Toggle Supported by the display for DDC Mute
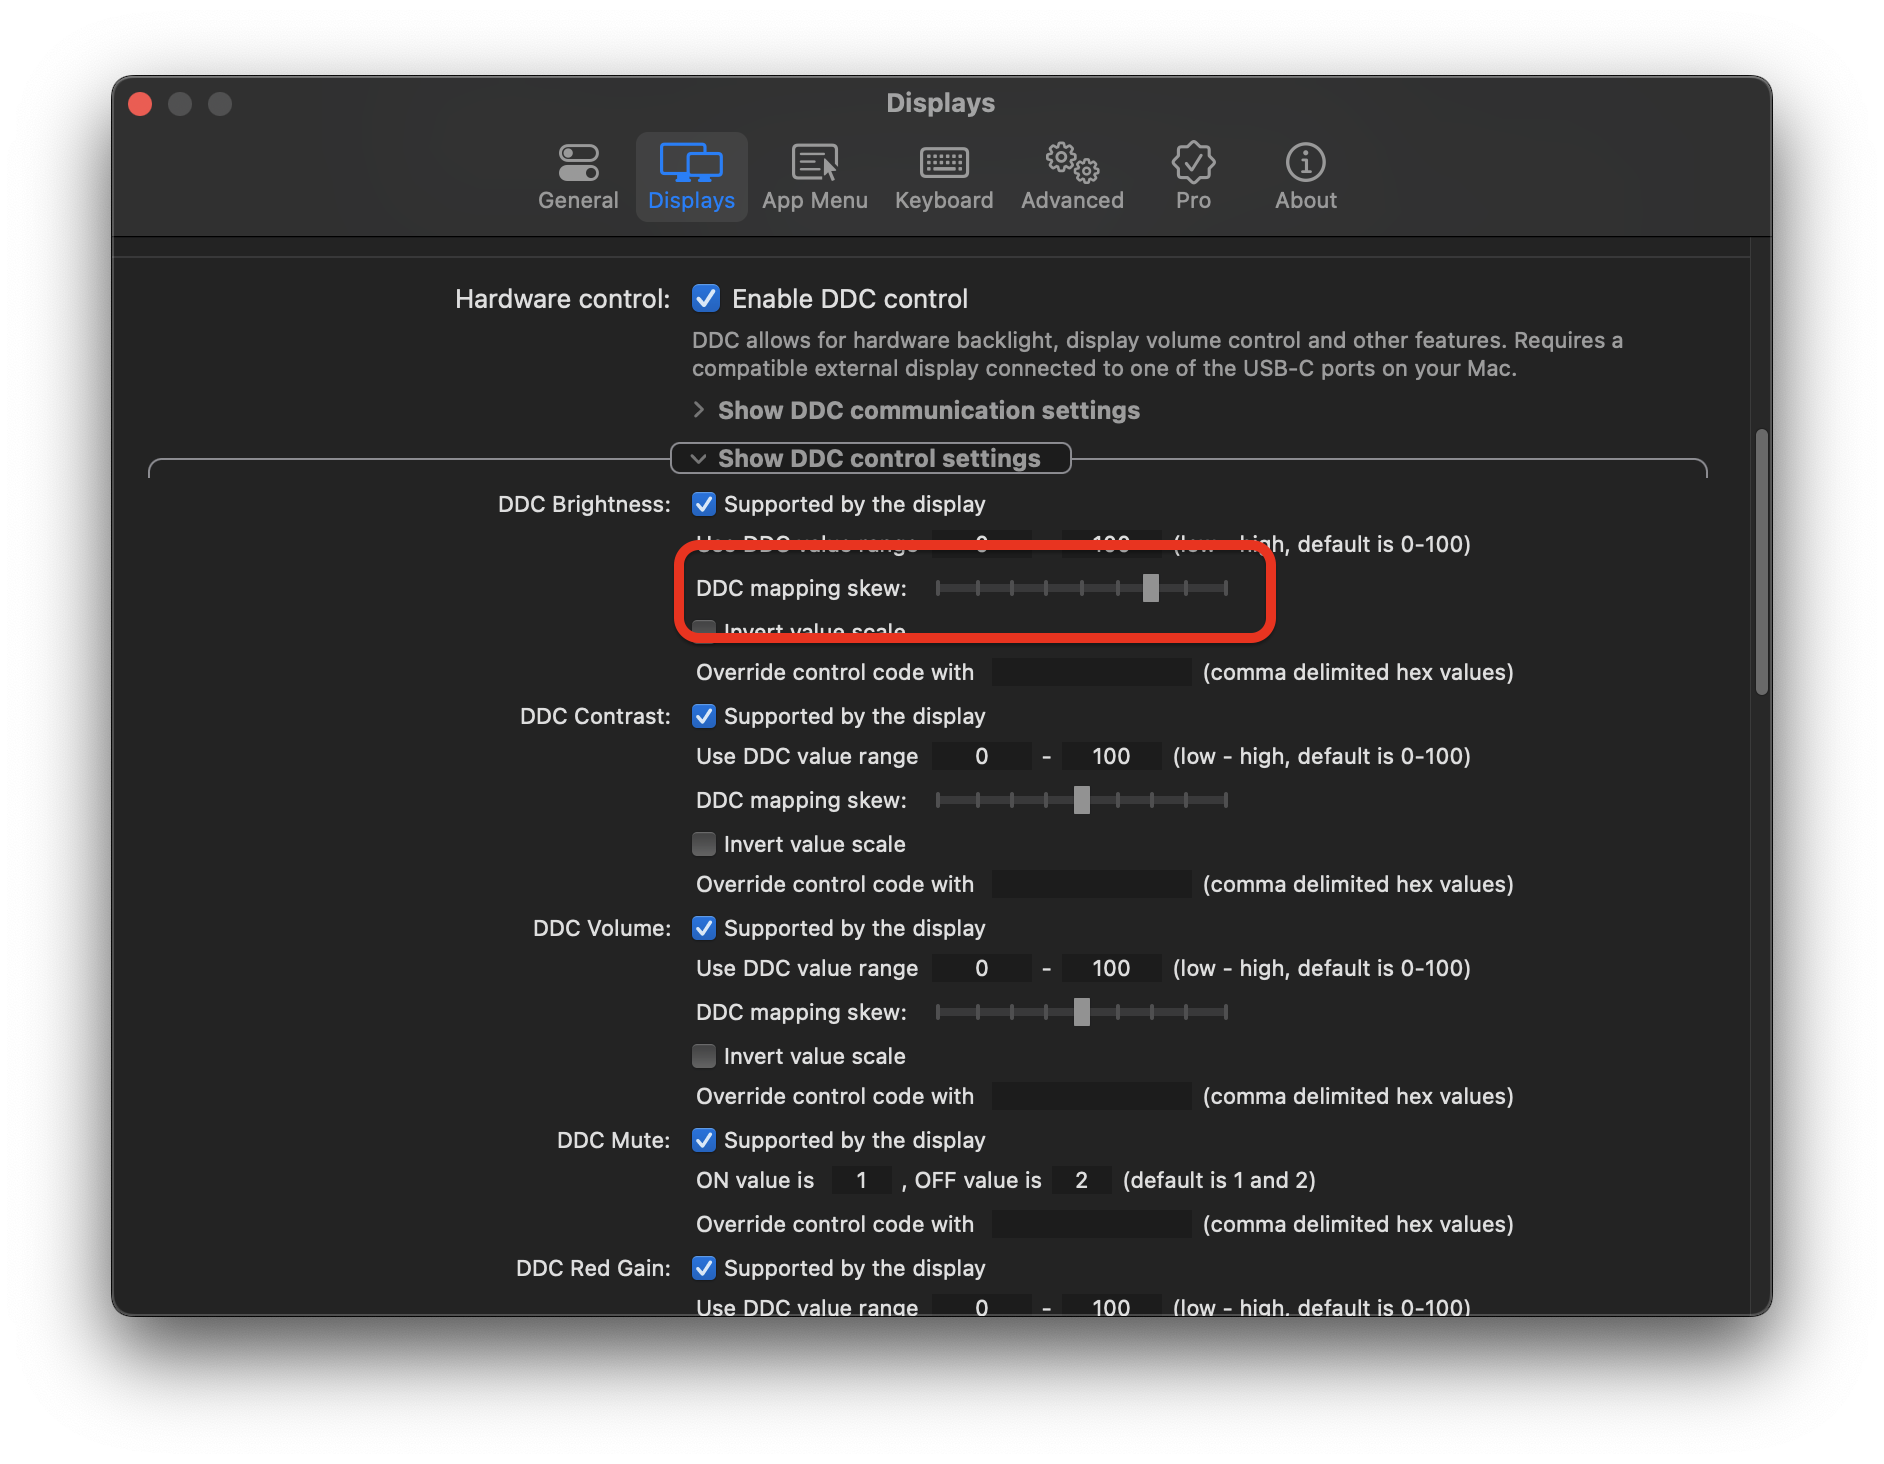Screen dimensions: 1884x1464 [x=704, y=1140]
